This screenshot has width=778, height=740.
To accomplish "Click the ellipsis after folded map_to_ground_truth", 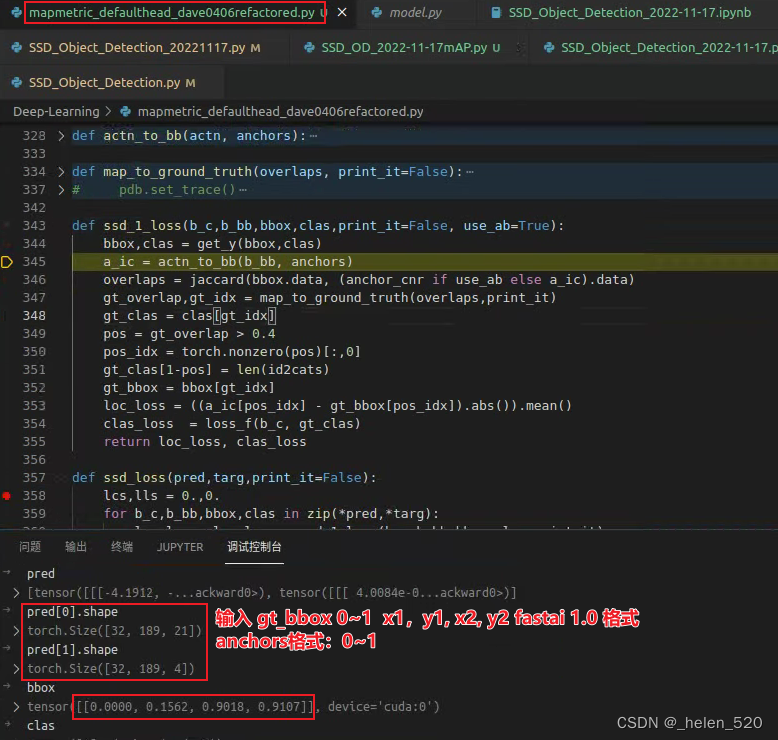I will click(470, 172).
